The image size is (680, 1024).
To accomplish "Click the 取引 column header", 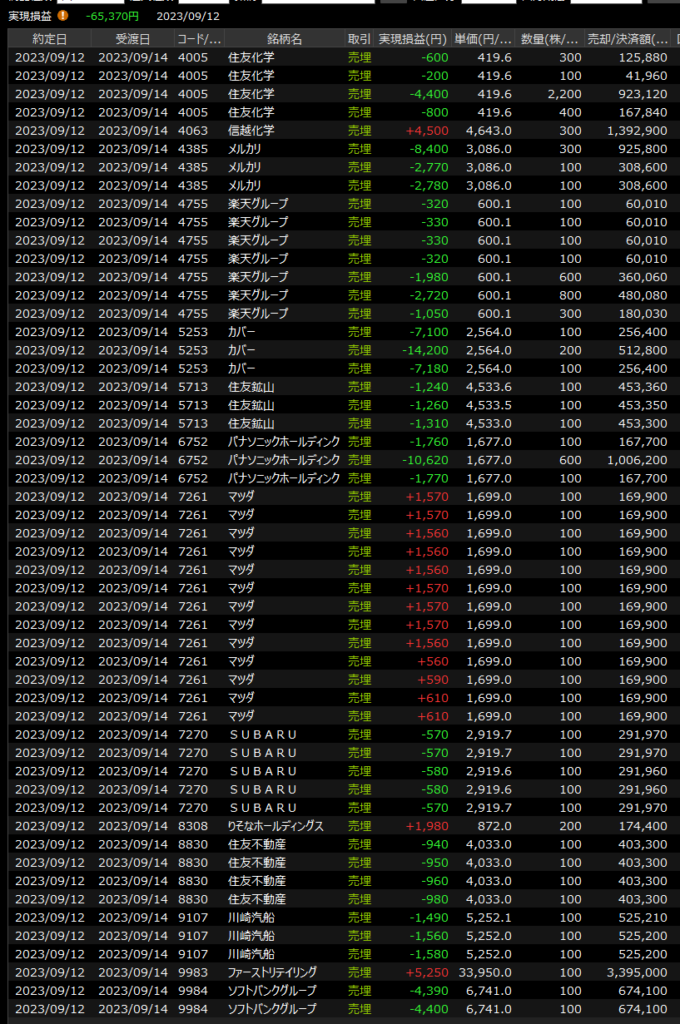I will (359, 38).
